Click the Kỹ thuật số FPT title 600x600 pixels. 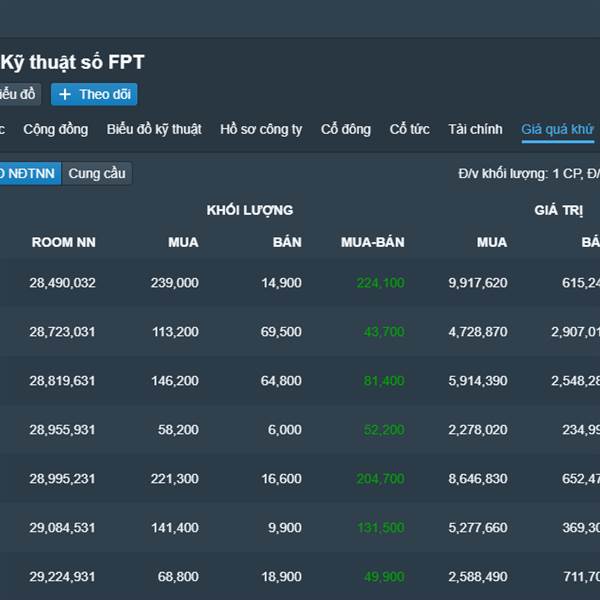[x=72, y=62]
